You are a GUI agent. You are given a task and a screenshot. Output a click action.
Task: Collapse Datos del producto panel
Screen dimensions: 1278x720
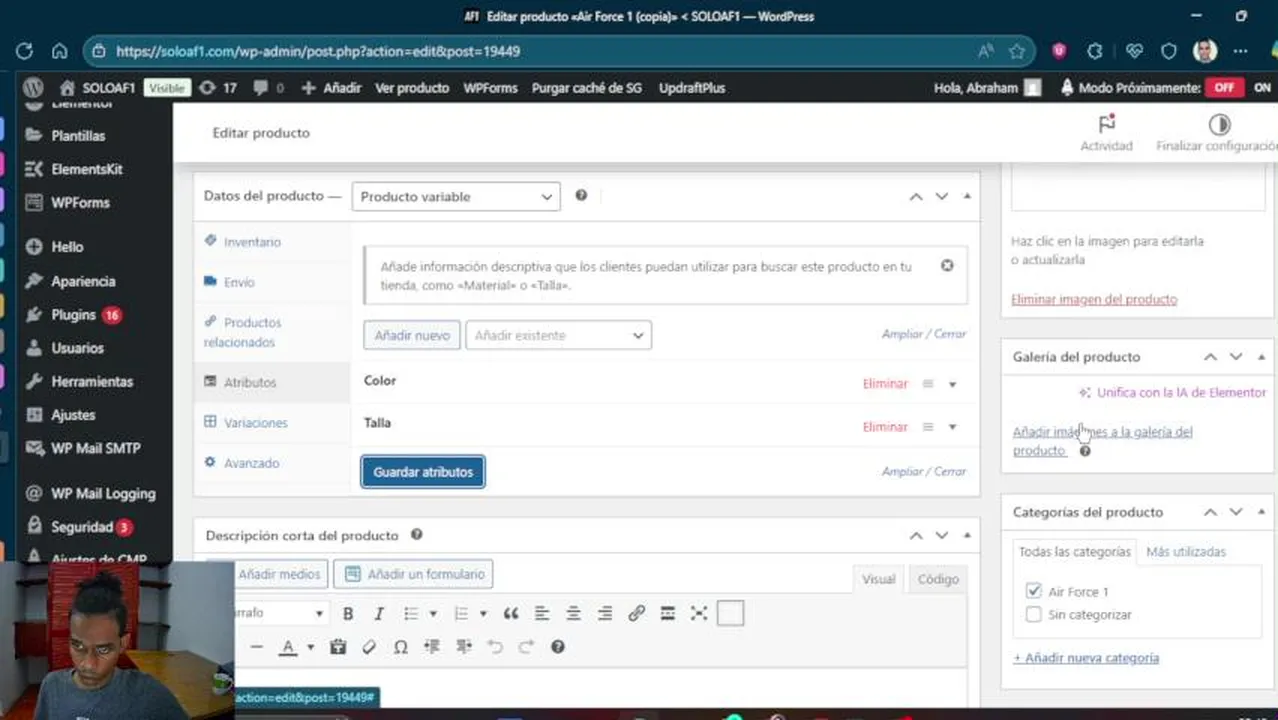pyautogui.click(x=967, y=196)
